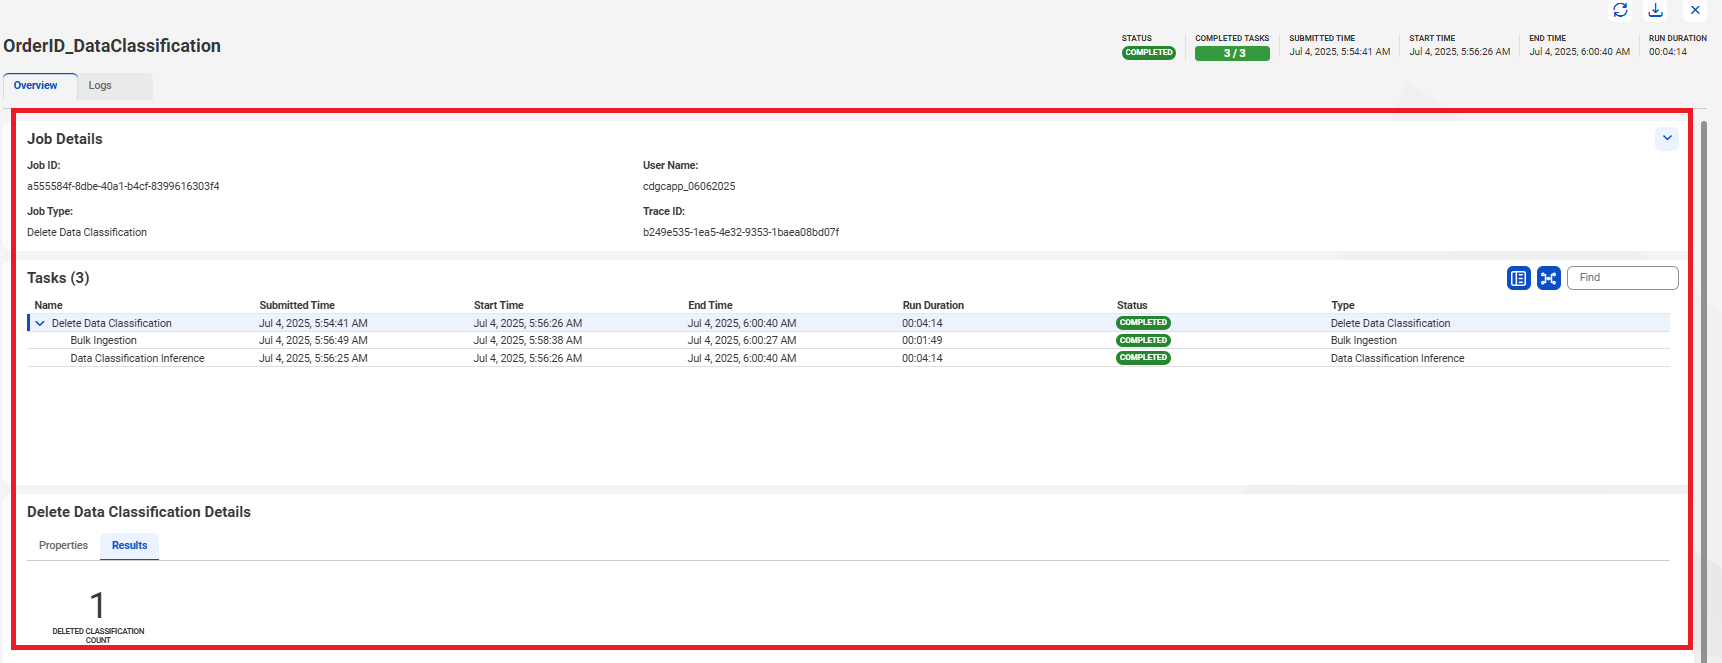Image resolution: width=1722 pixels, height=663 pixels.
Task: Open the Logs tab
Action: point(100,86)
